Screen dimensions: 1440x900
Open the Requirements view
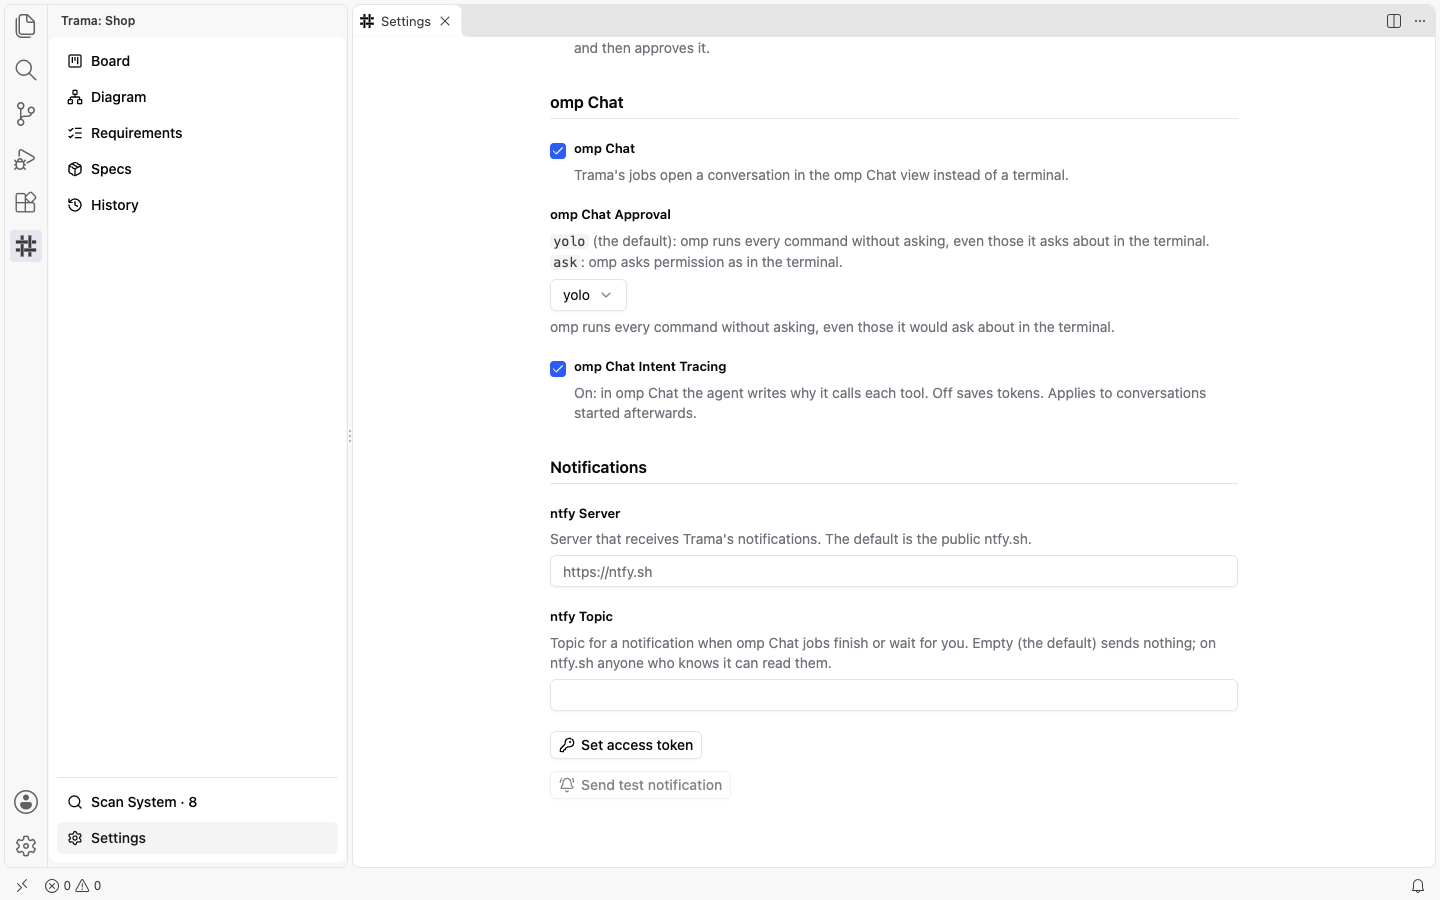pos(197,133)
